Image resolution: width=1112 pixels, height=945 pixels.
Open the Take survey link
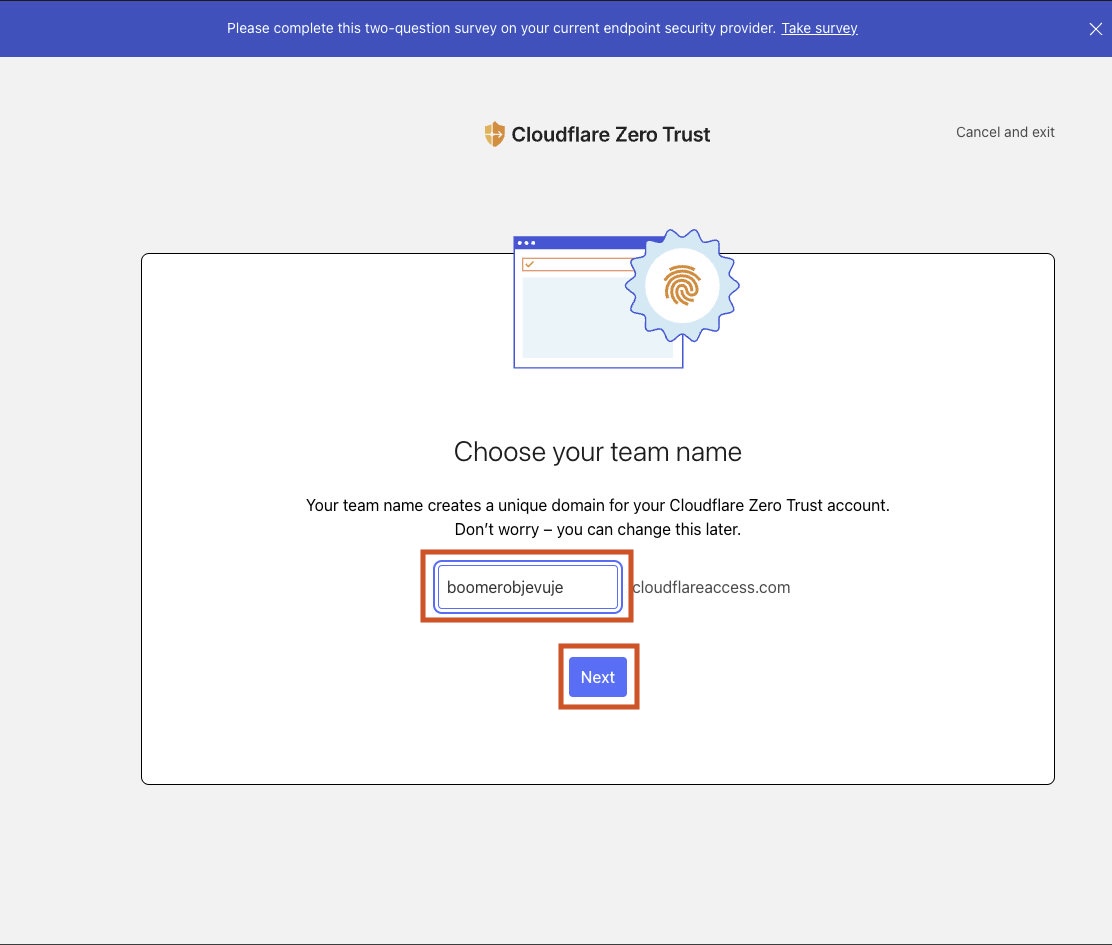[819, 28]
